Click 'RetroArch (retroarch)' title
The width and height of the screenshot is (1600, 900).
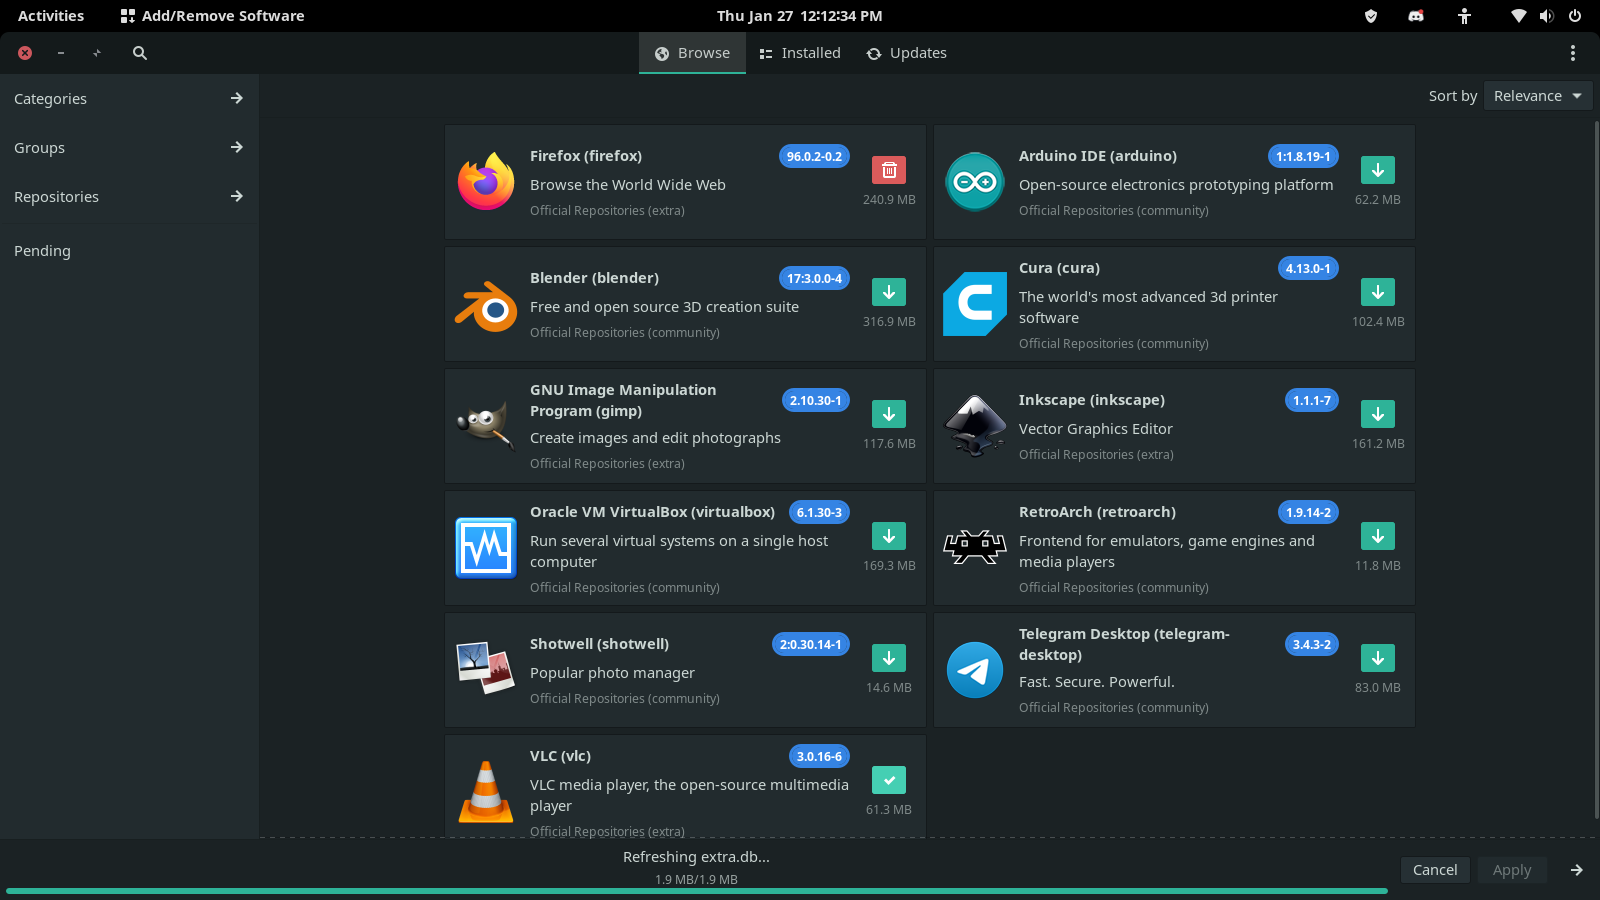(x=1097, y=512)
